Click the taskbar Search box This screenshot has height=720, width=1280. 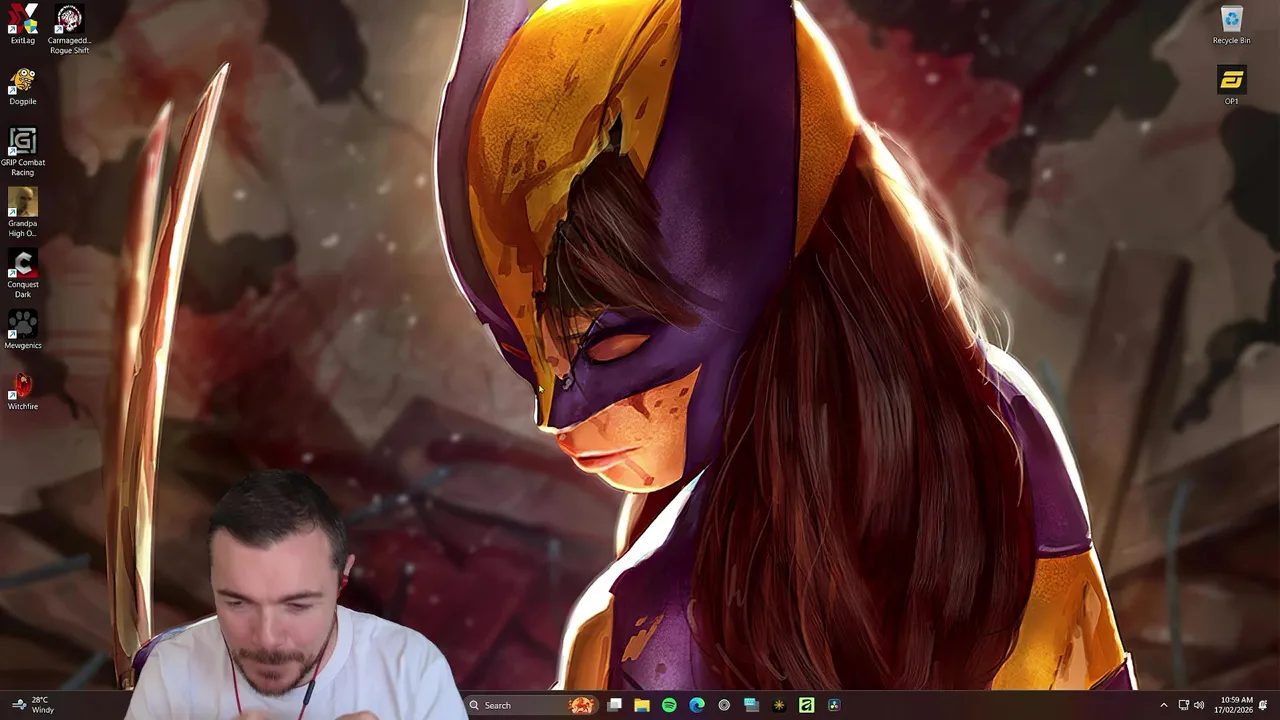tap(532, 705)
